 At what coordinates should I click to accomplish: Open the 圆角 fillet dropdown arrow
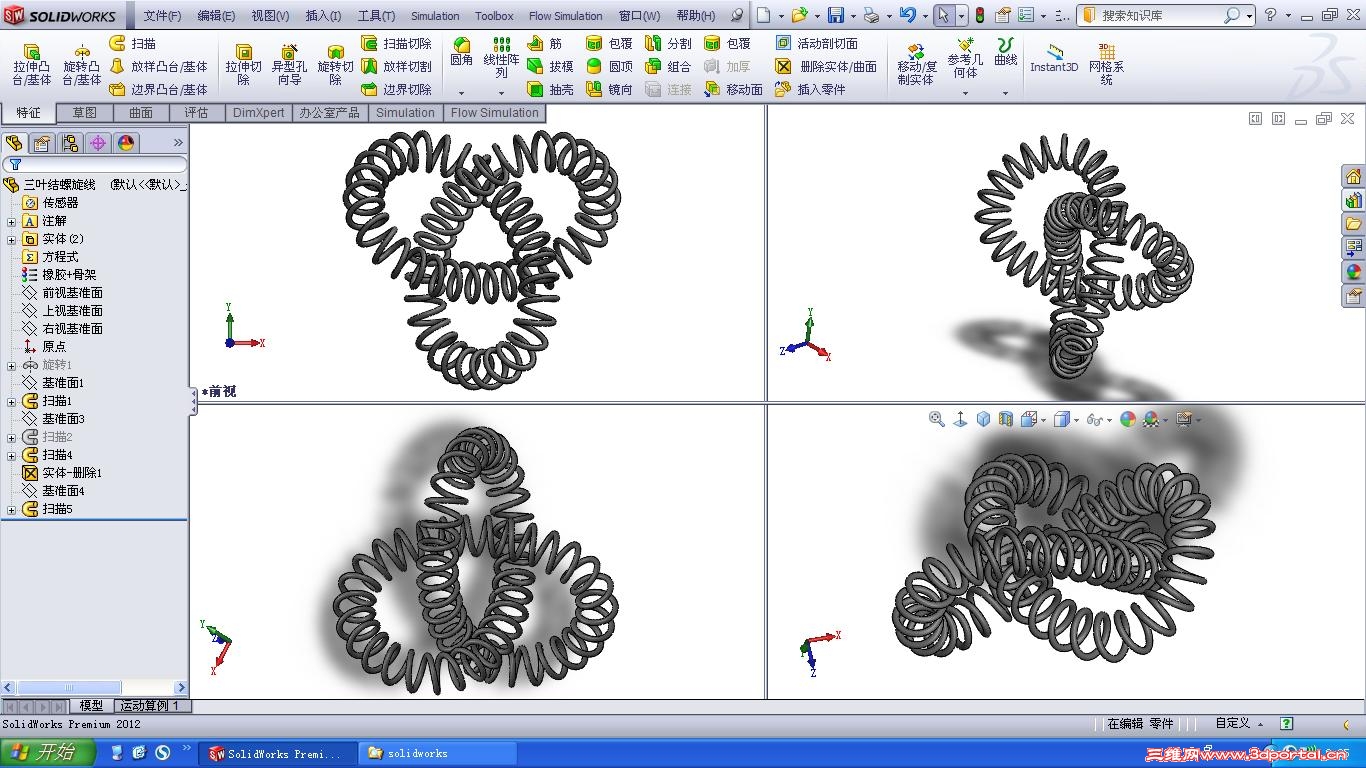pyautogui.click(x=461, y=93)
